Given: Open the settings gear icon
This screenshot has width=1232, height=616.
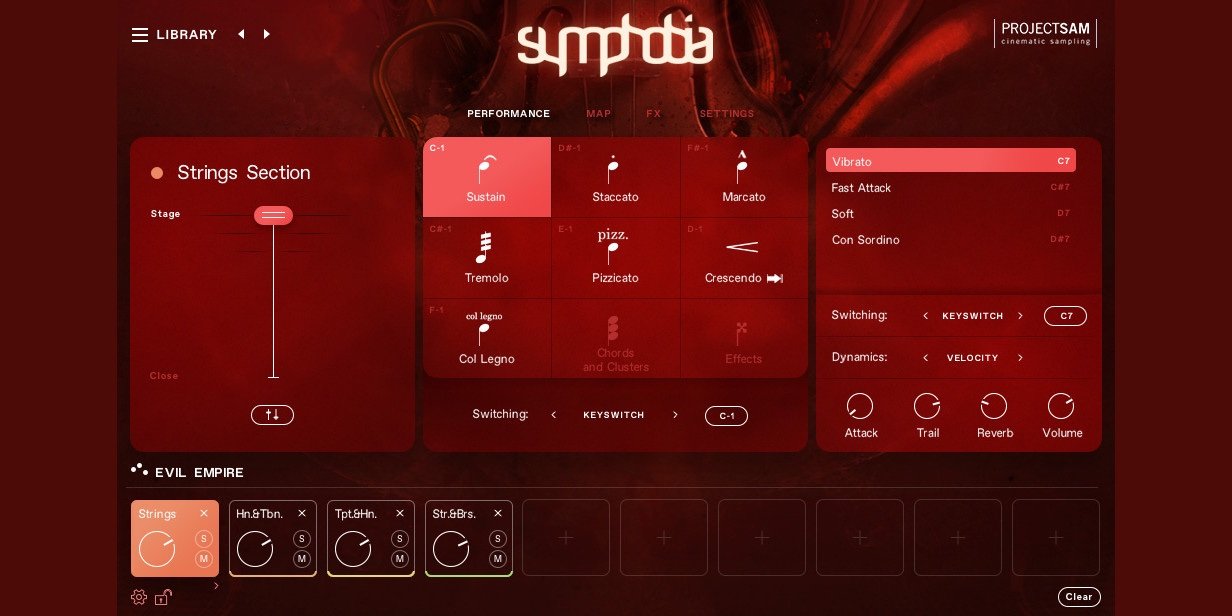Looking at the screenshot, I should (x=139, y=597).
